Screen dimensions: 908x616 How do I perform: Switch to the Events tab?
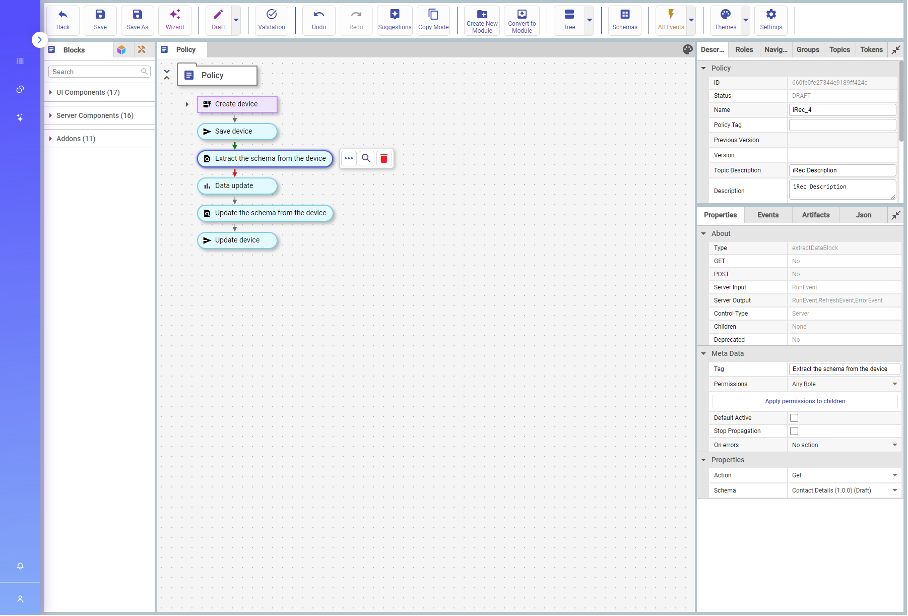(768, 215)
